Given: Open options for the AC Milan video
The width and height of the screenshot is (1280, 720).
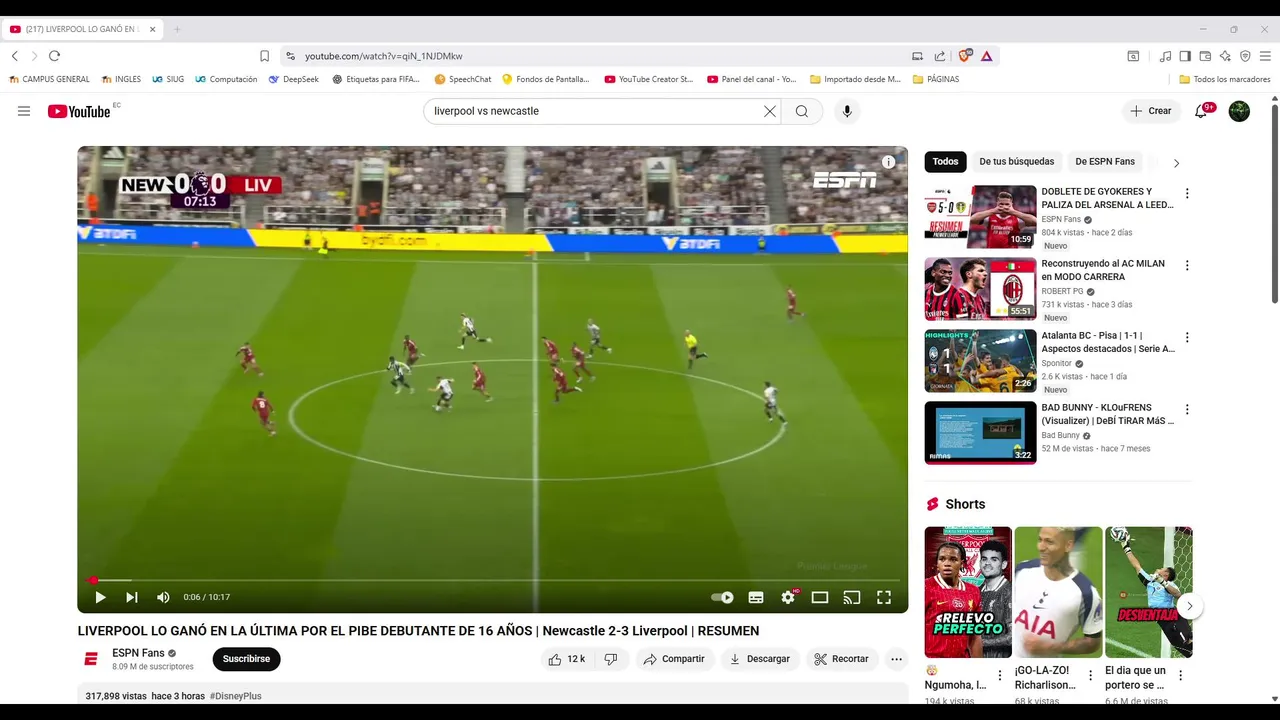Looking at the screenshot, I should pos(1187,265).
